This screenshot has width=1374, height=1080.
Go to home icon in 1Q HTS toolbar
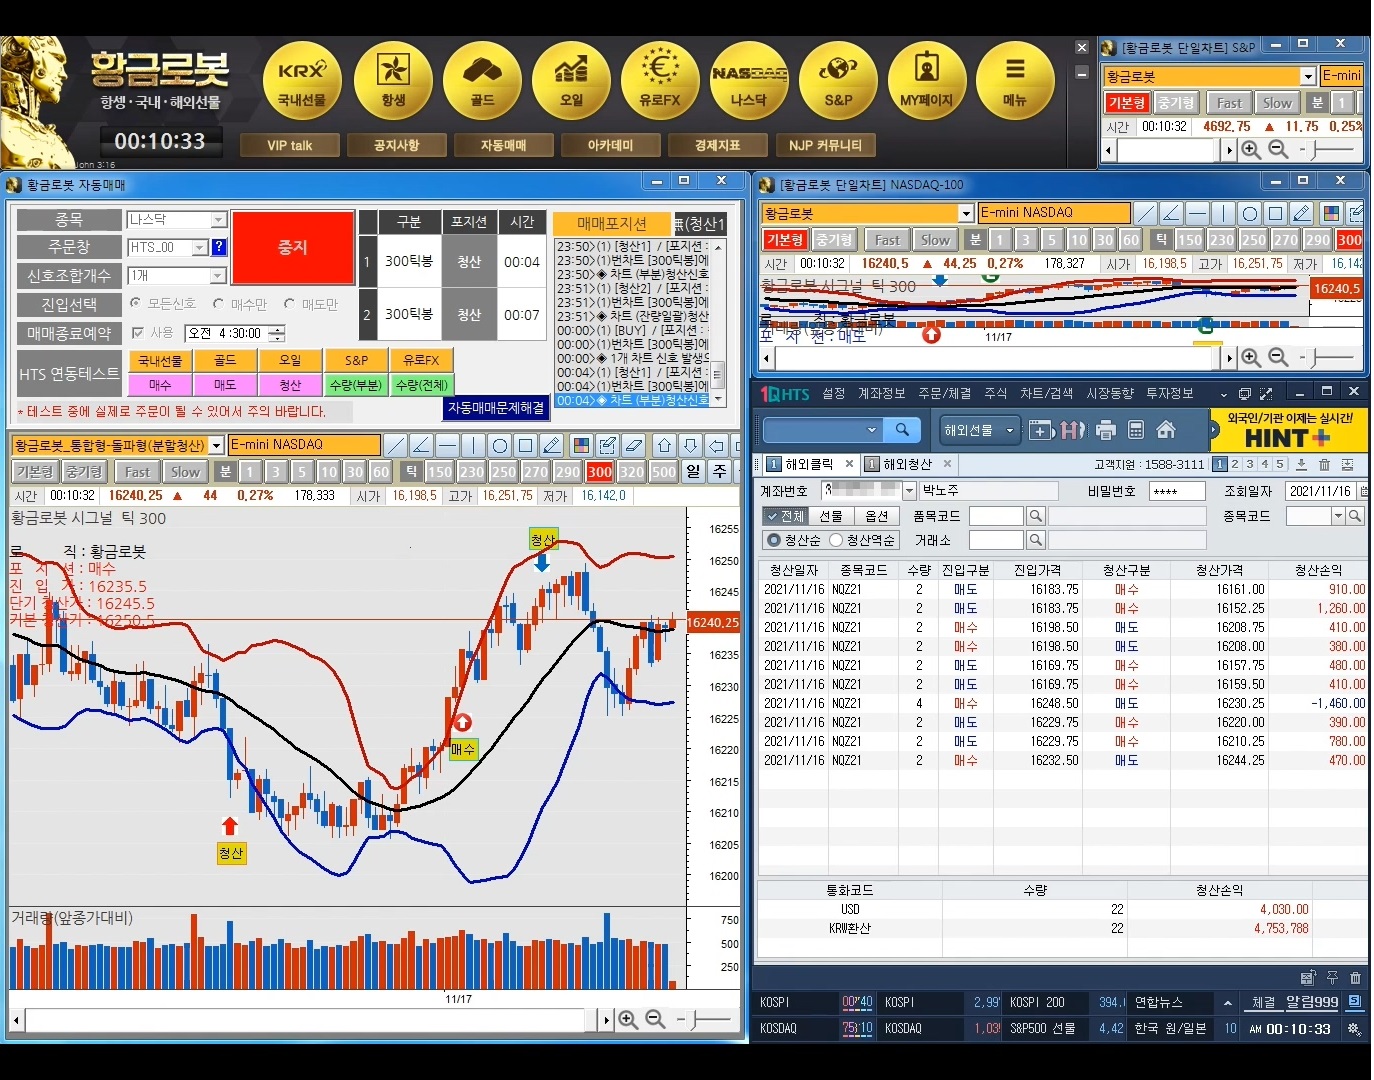[1165, 430]
